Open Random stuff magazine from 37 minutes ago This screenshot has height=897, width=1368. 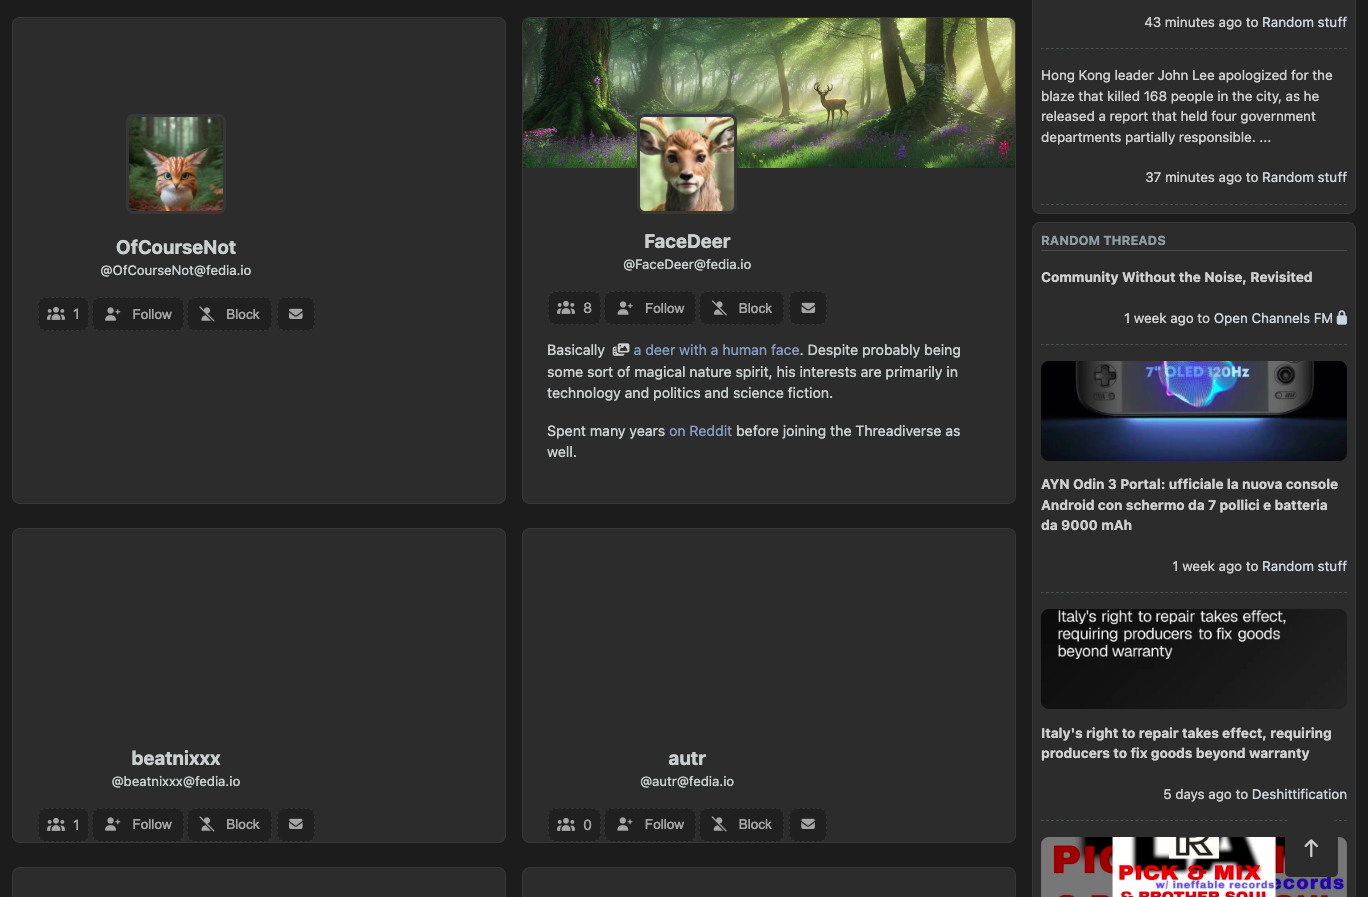click(1304, 177)
